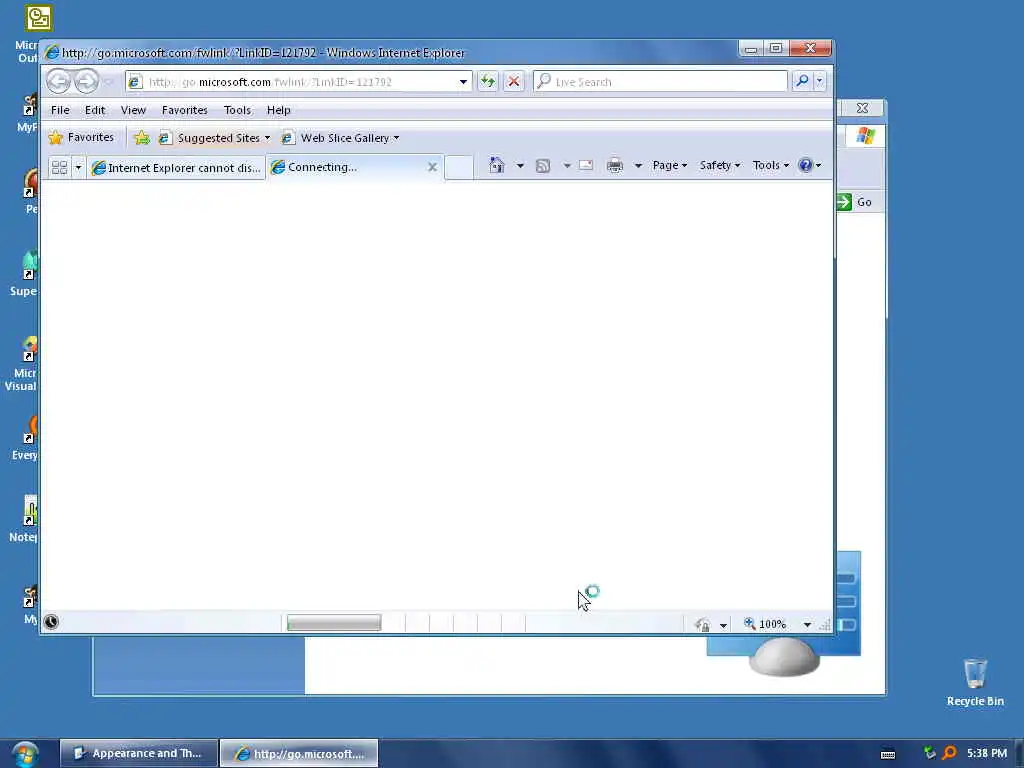Expand the address bar history dropdown
Screen dimensions: 1024x768
tap(463, 82)
